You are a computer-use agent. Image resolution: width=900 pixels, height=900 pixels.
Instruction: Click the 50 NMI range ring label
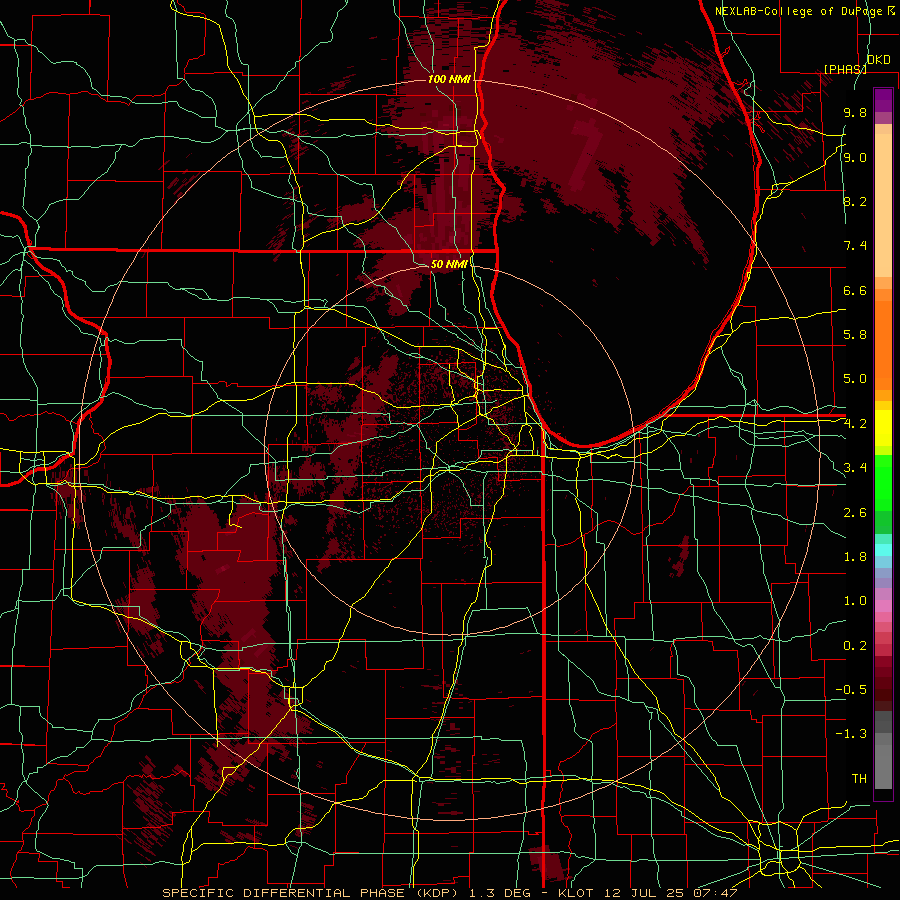[x=449, y=264]
